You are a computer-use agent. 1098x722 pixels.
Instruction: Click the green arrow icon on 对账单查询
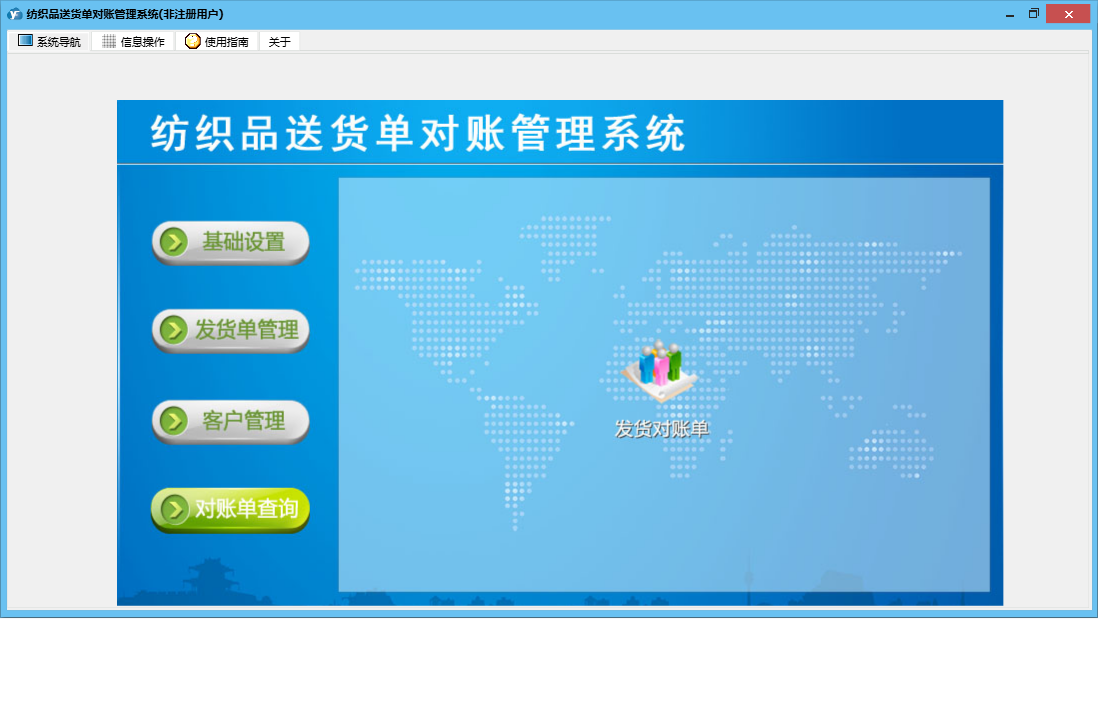coord(174,509)
